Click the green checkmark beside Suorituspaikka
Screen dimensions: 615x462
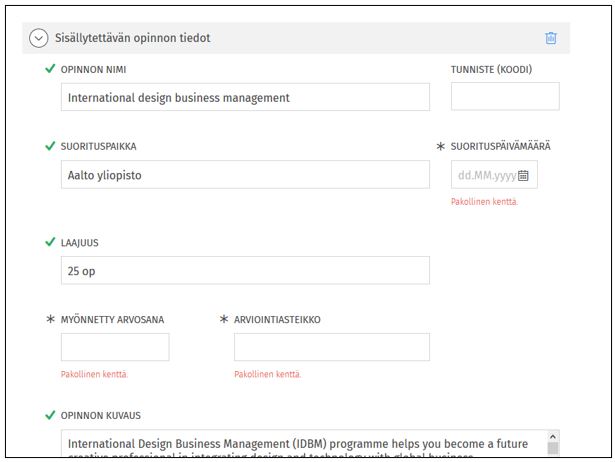click(50, 146)
